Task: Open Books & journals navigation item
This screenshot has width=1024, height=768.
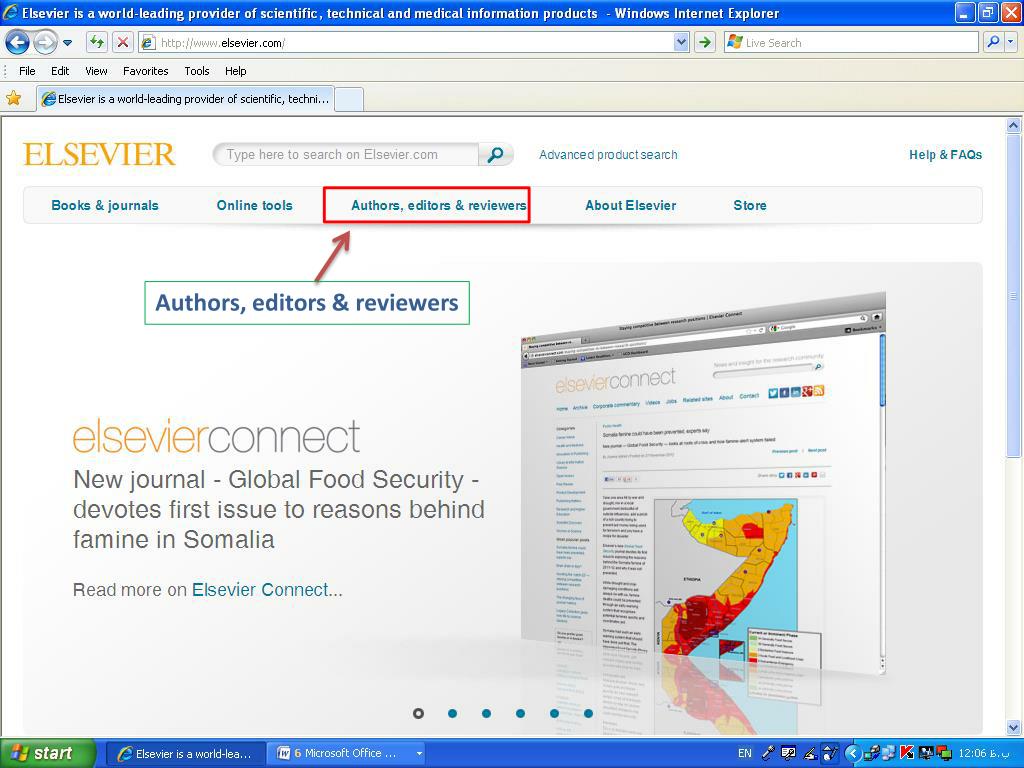Action: pyautogui.click(x=104, y=205)
